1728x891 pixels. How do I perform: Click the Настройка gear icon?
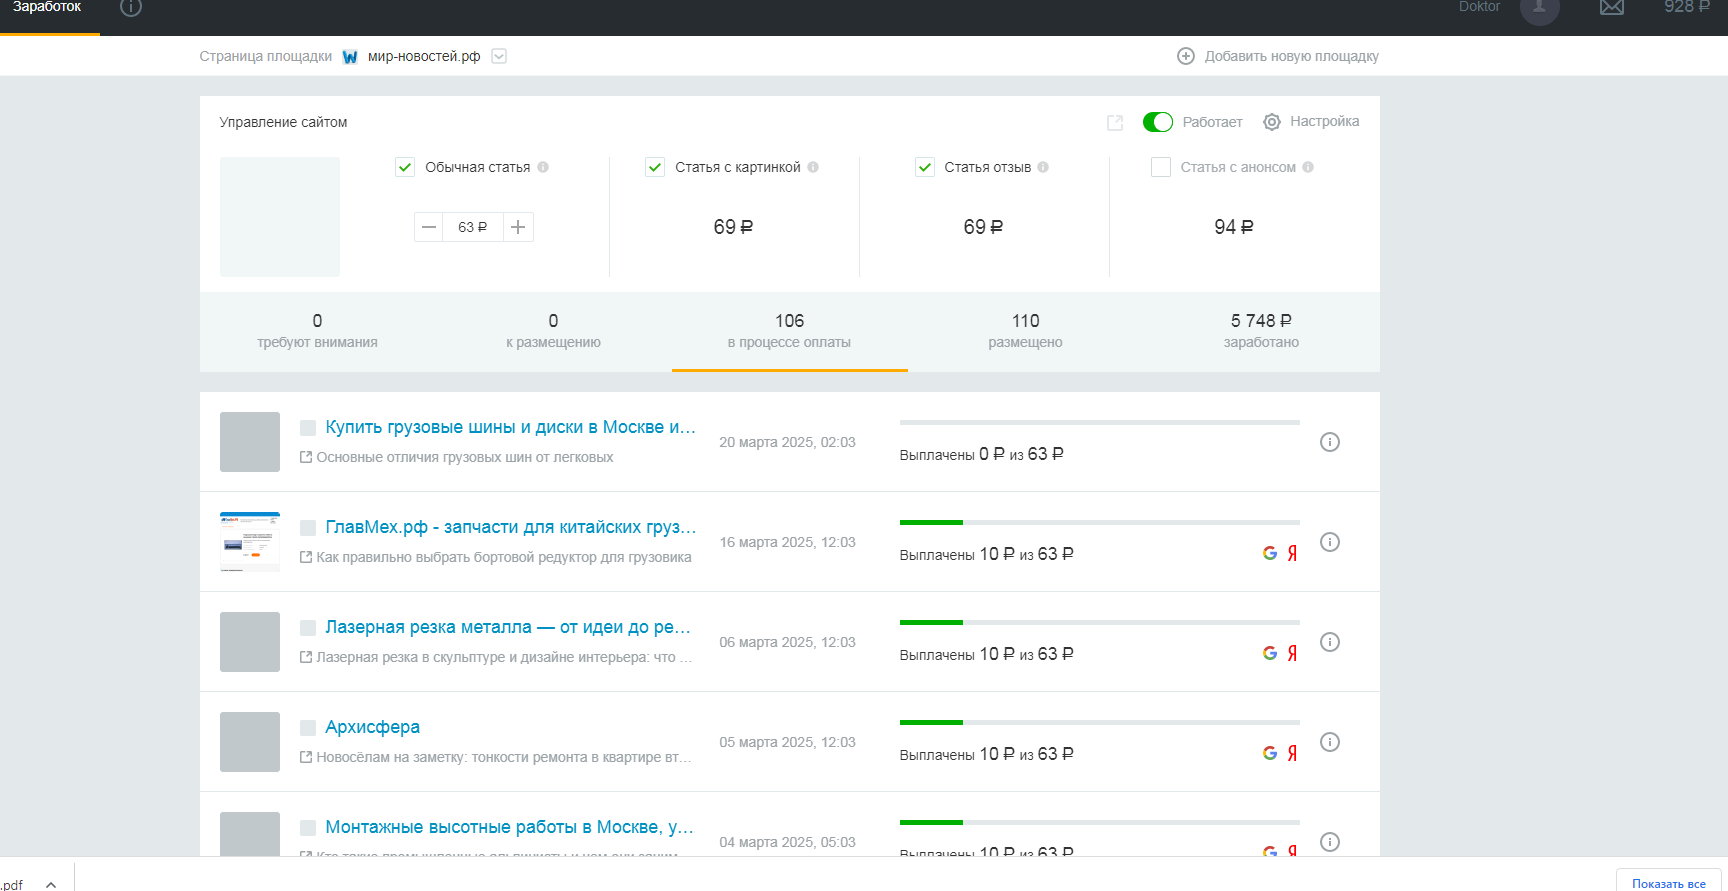(x=1272, y=122)
